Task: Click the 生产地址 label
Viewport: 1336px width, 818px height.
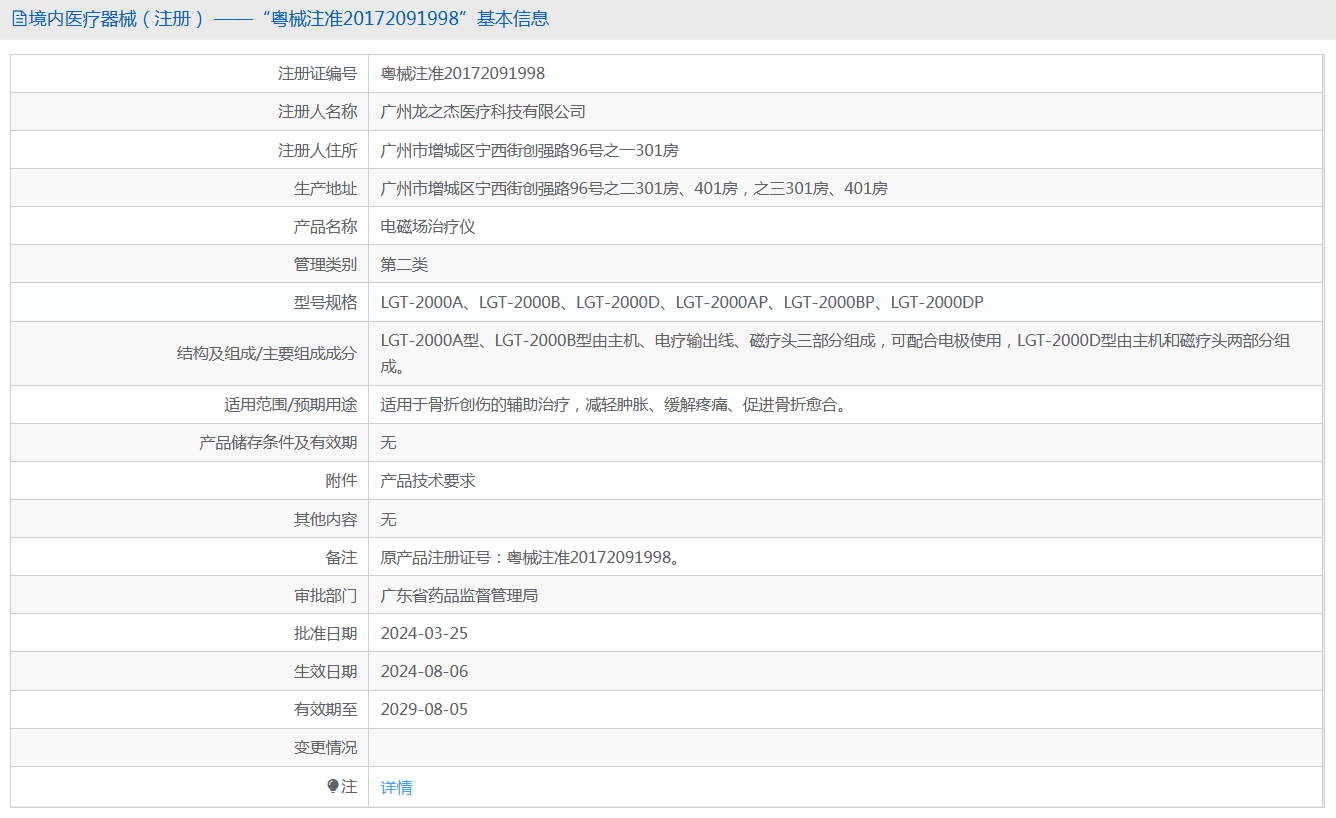Action: (x=325, y=188)
